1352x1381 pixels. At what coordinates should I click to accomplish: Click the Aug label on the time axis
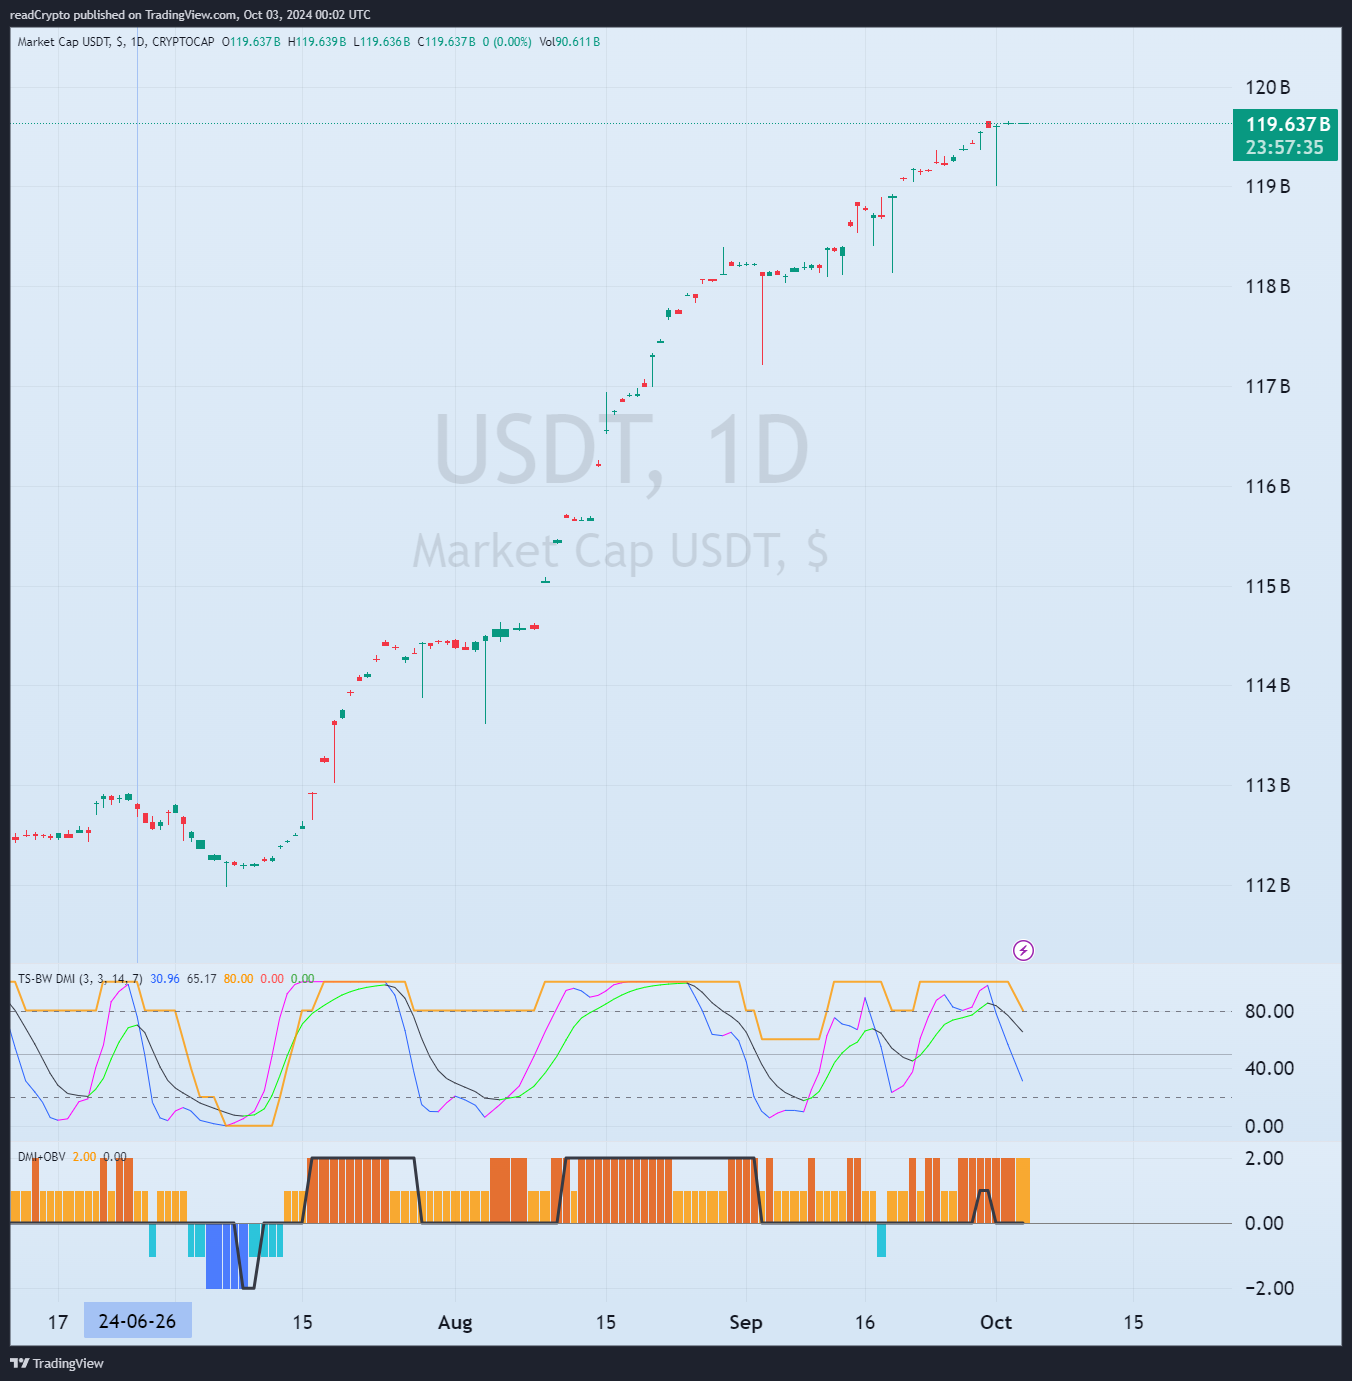455,1322
